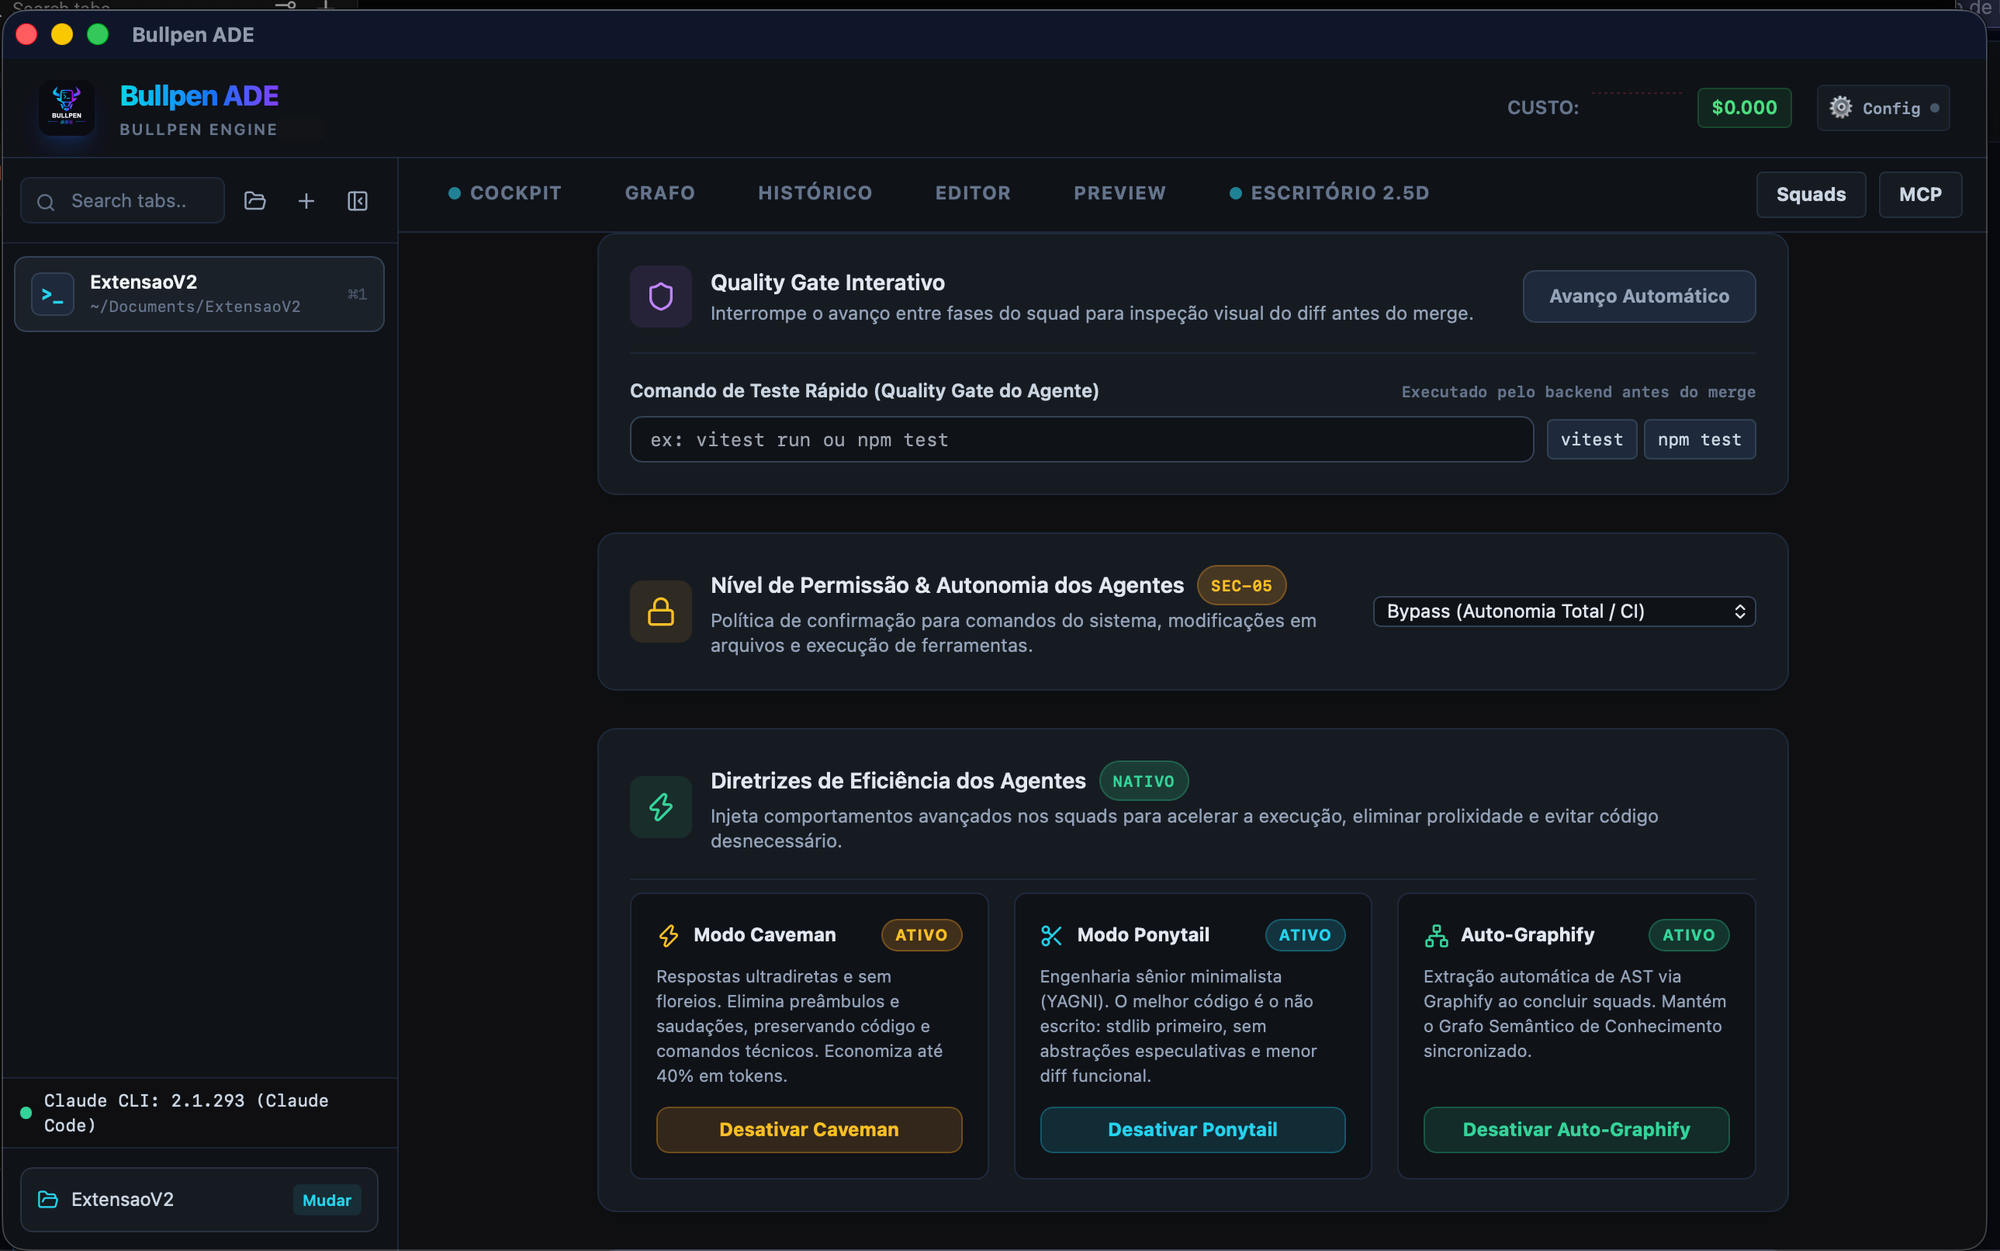Click the Modo Caveman bolt icon

click(668, 935)
